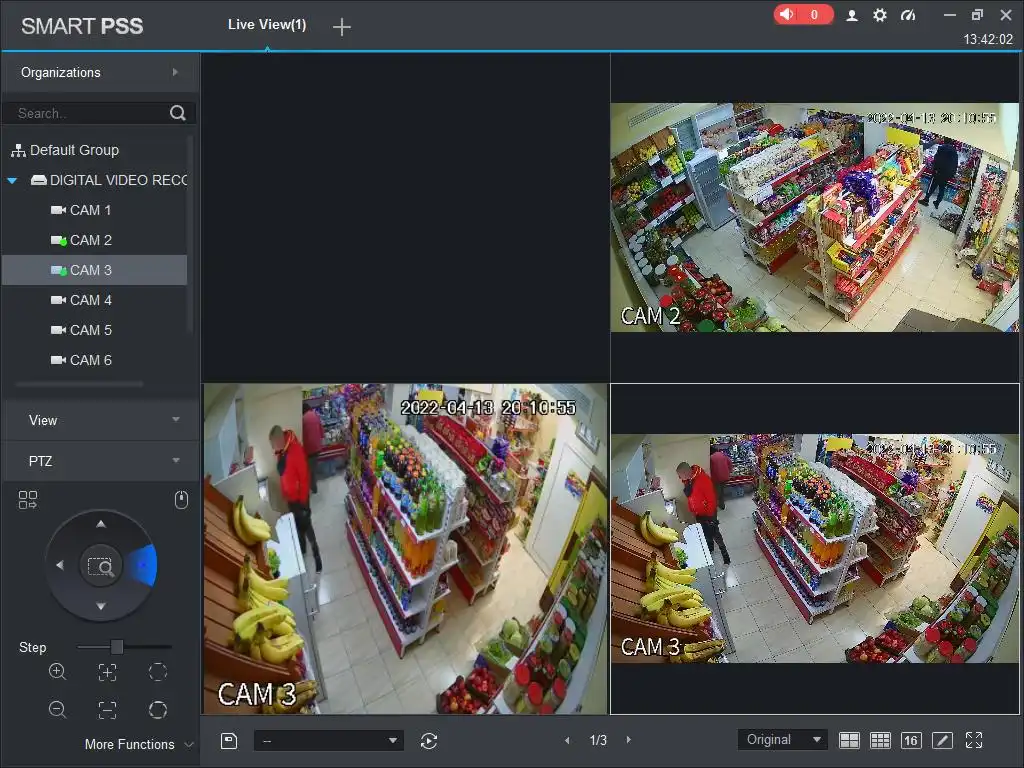
Task: Click the 1/3 page indicator
Action: [x=598, y=740]
